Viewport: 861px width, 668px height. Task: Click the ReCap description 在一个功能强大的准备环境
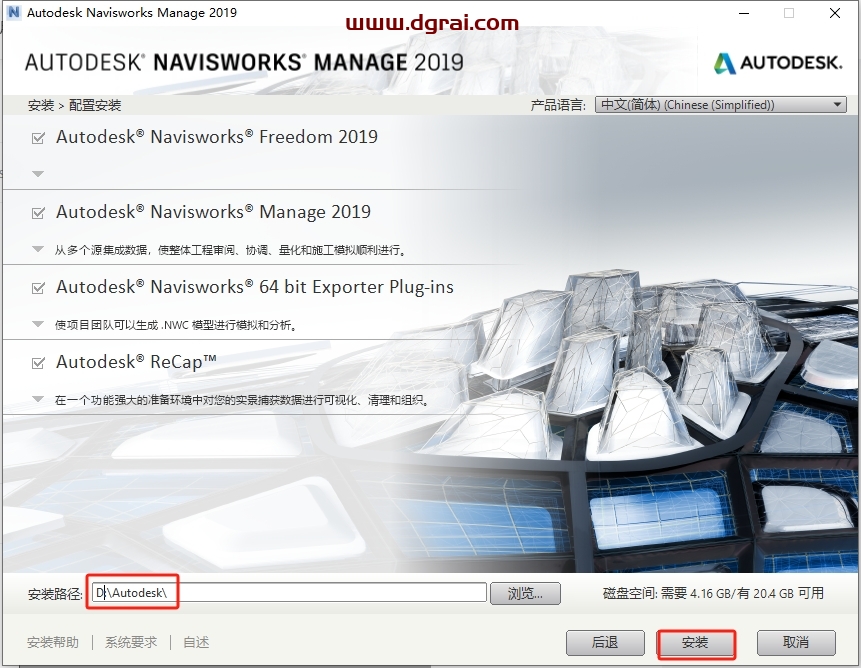pos(242,400)
